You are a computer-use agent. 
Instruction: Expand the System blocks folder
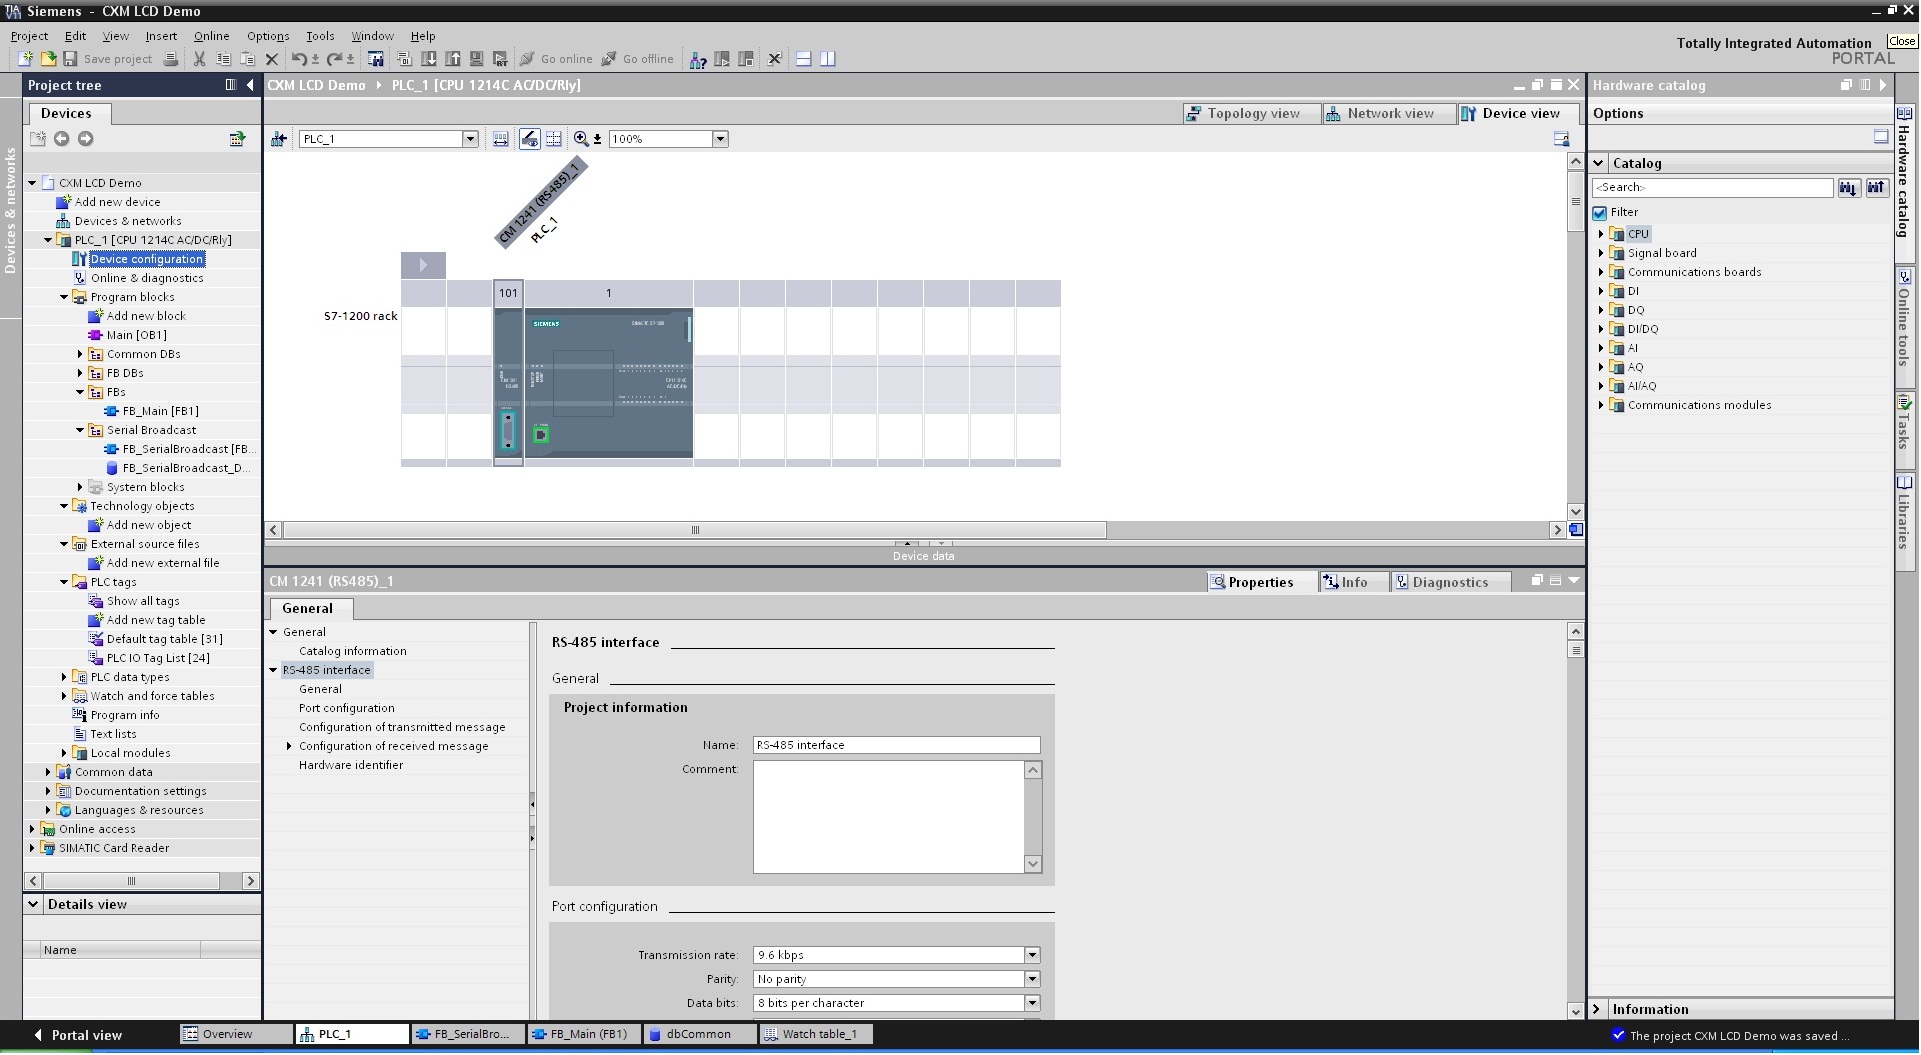[x=80, y=487]
